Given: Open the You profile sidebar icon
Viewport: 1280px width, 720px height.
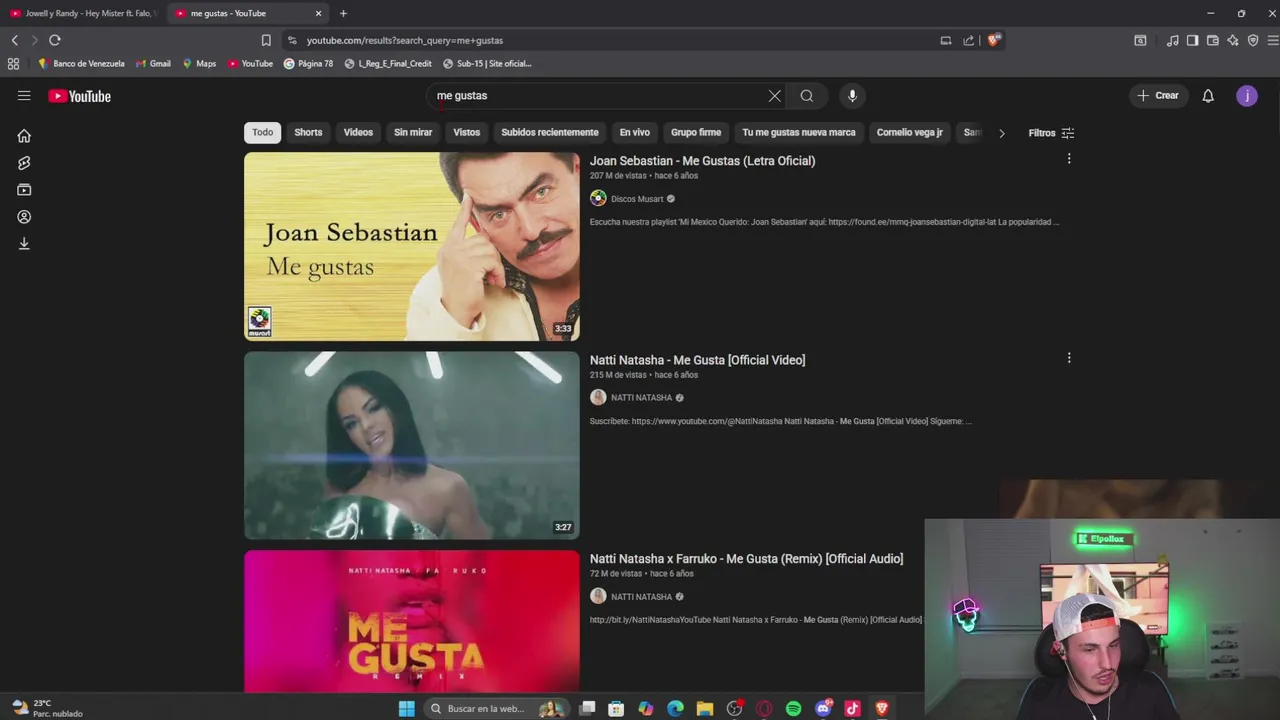Looking at the screenshot, I should 24,217.
